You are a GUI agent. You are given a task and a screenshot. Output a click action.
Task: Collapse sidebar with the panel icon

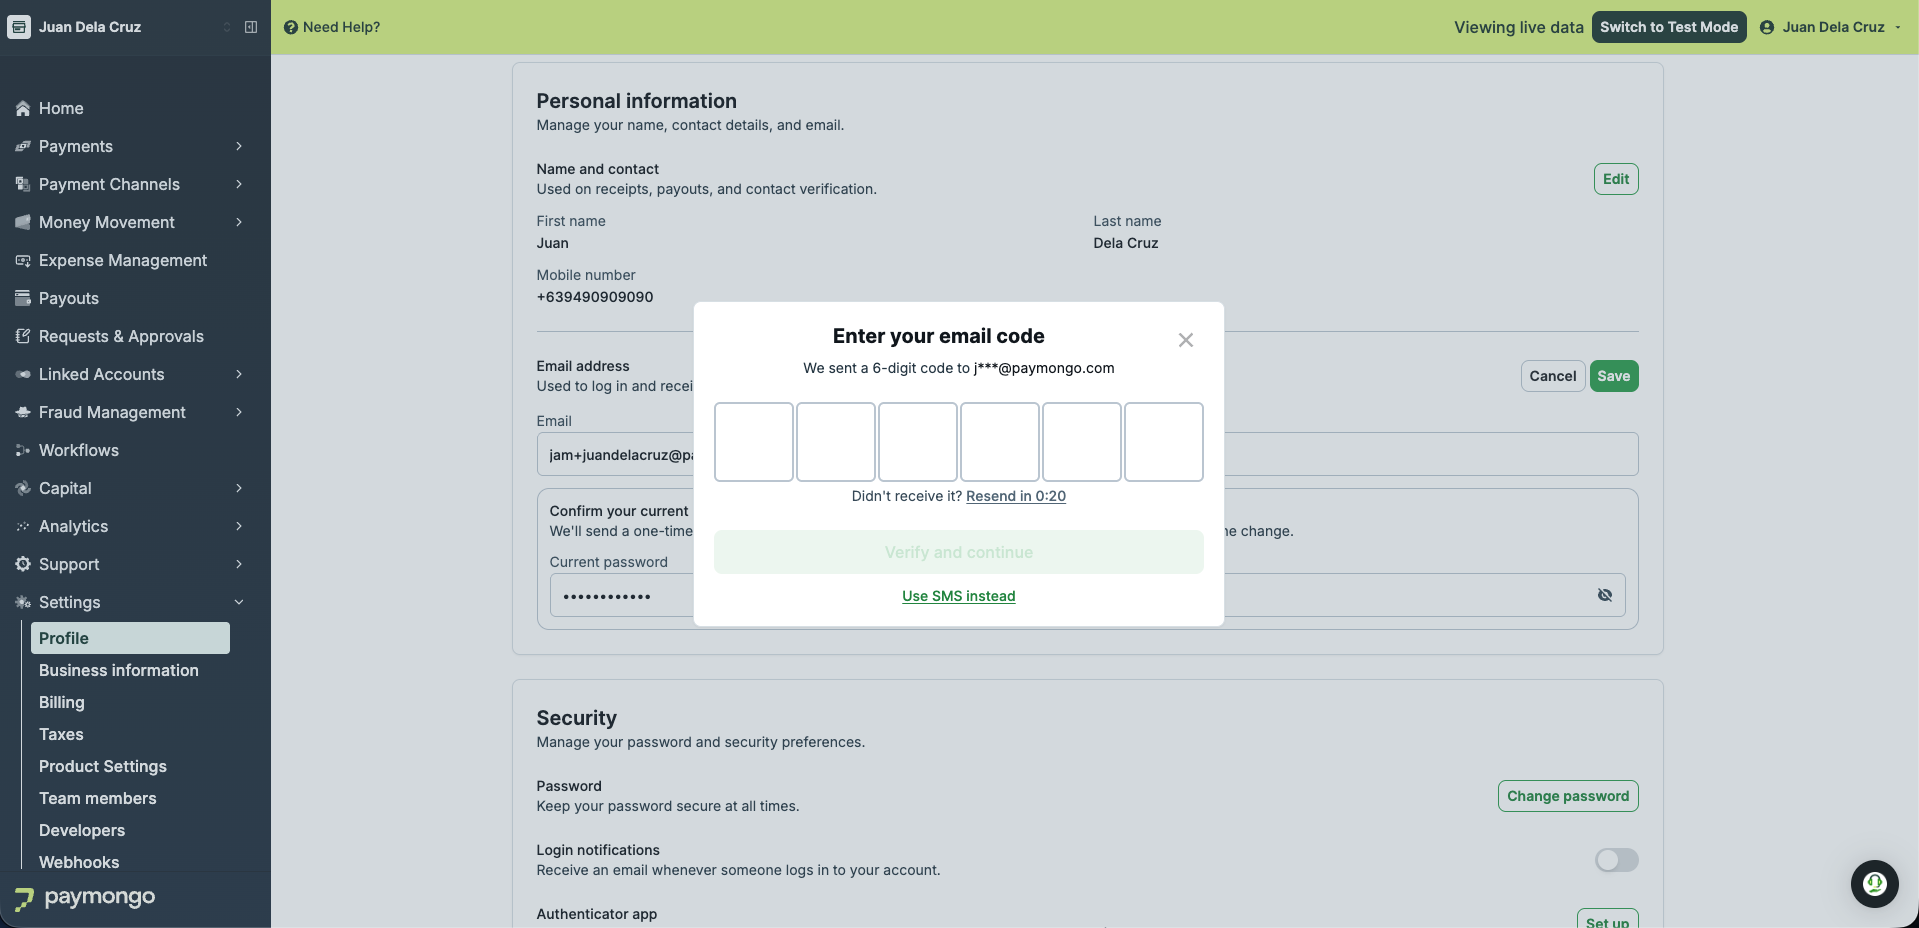(251, 27)
